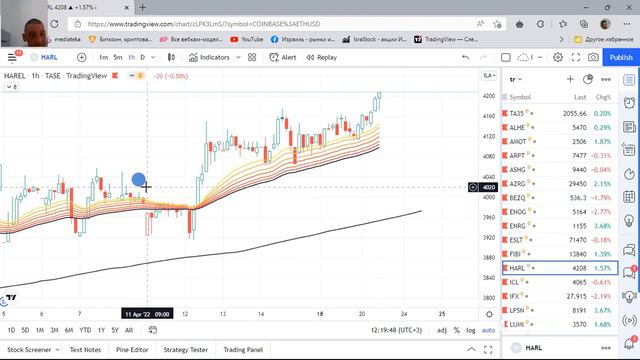
Task: Open the time axis settings gear
Action: click(x=489, y=314)
